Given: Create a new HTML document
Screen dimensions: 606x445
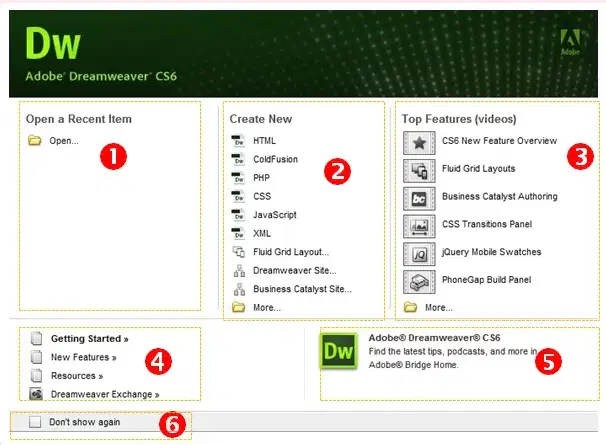Looking at the screenshot, I should pos(264,141).
